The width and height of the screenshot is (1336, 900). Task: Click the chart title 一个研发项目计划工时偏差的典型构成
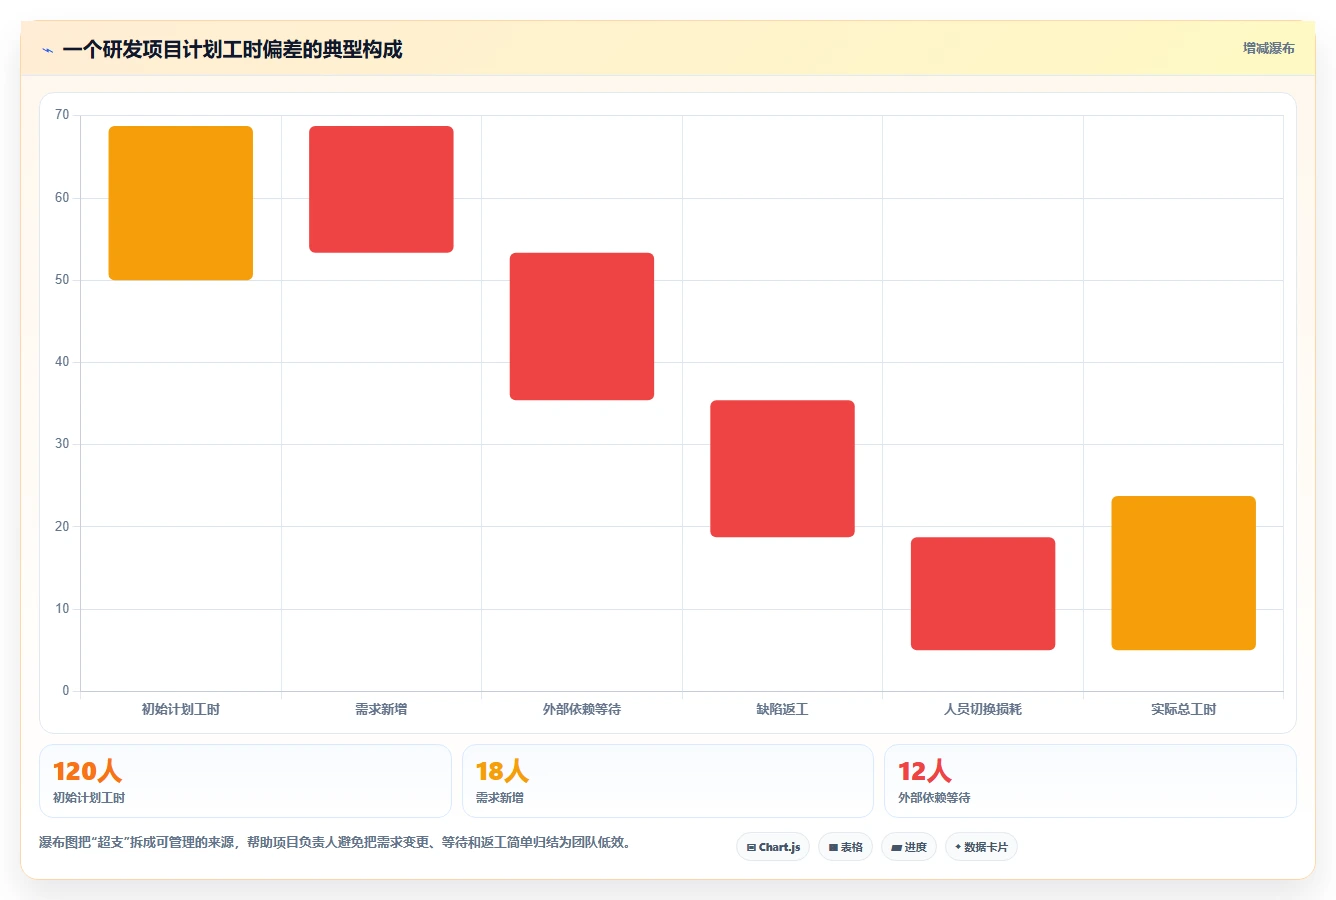tap(232, 50)
